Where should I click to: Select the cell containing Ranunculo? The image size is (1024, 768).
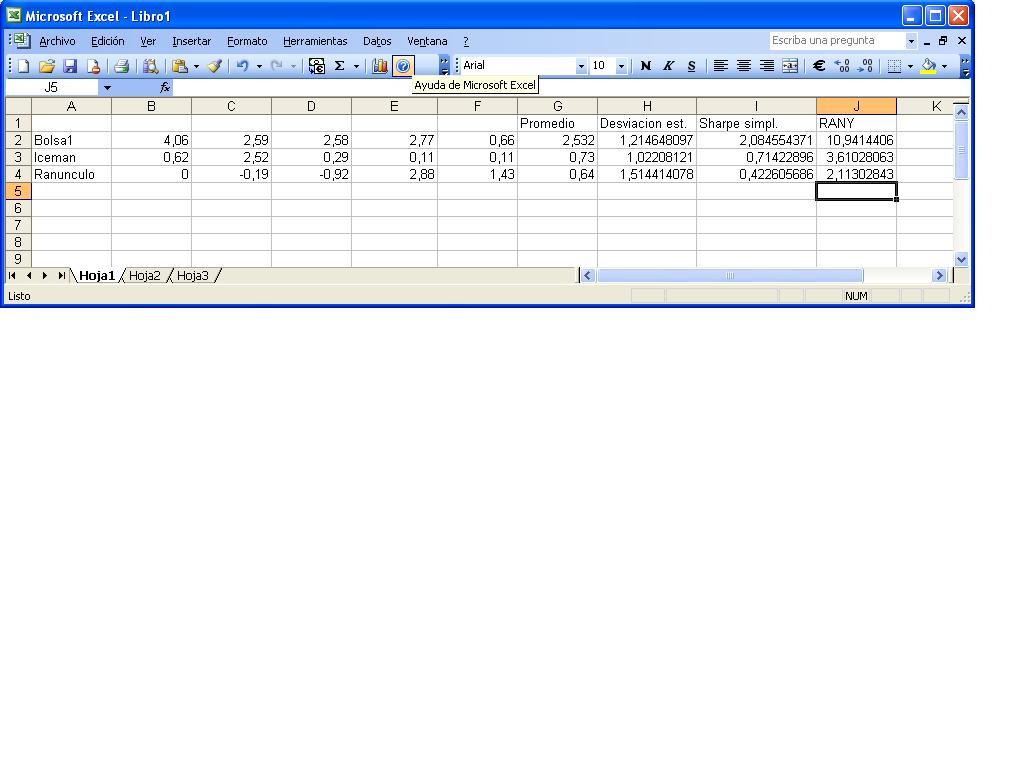(x=71, y=174)
